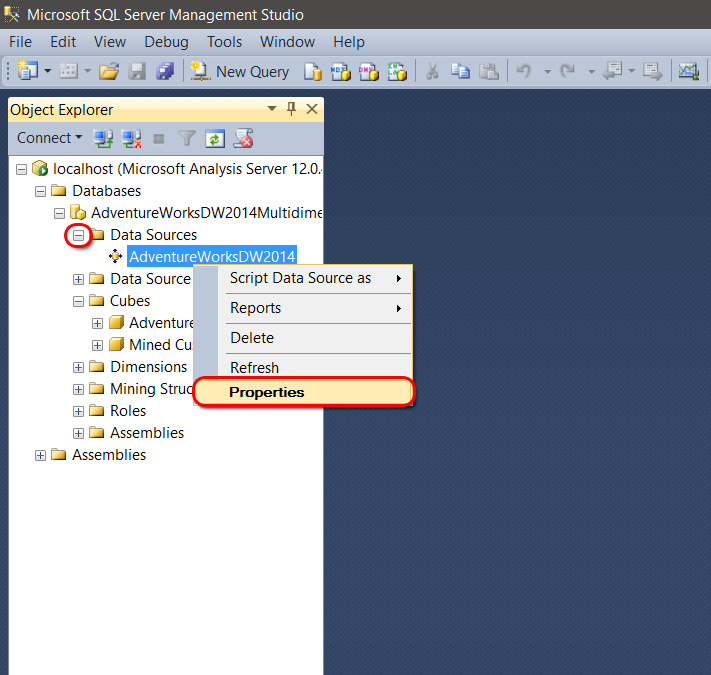Collapse the Data Sources folder

point(78,236)
